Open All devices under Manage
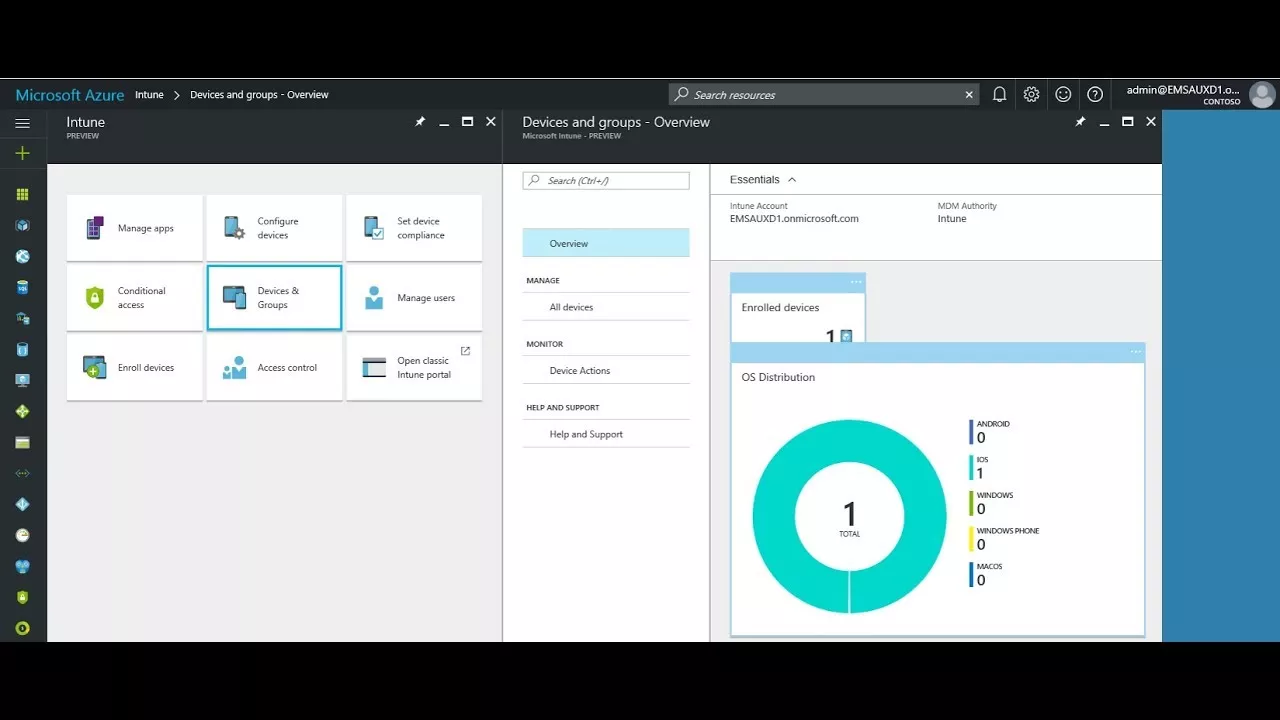Viewport: 1280px width, 720px height. coord(571,307)
